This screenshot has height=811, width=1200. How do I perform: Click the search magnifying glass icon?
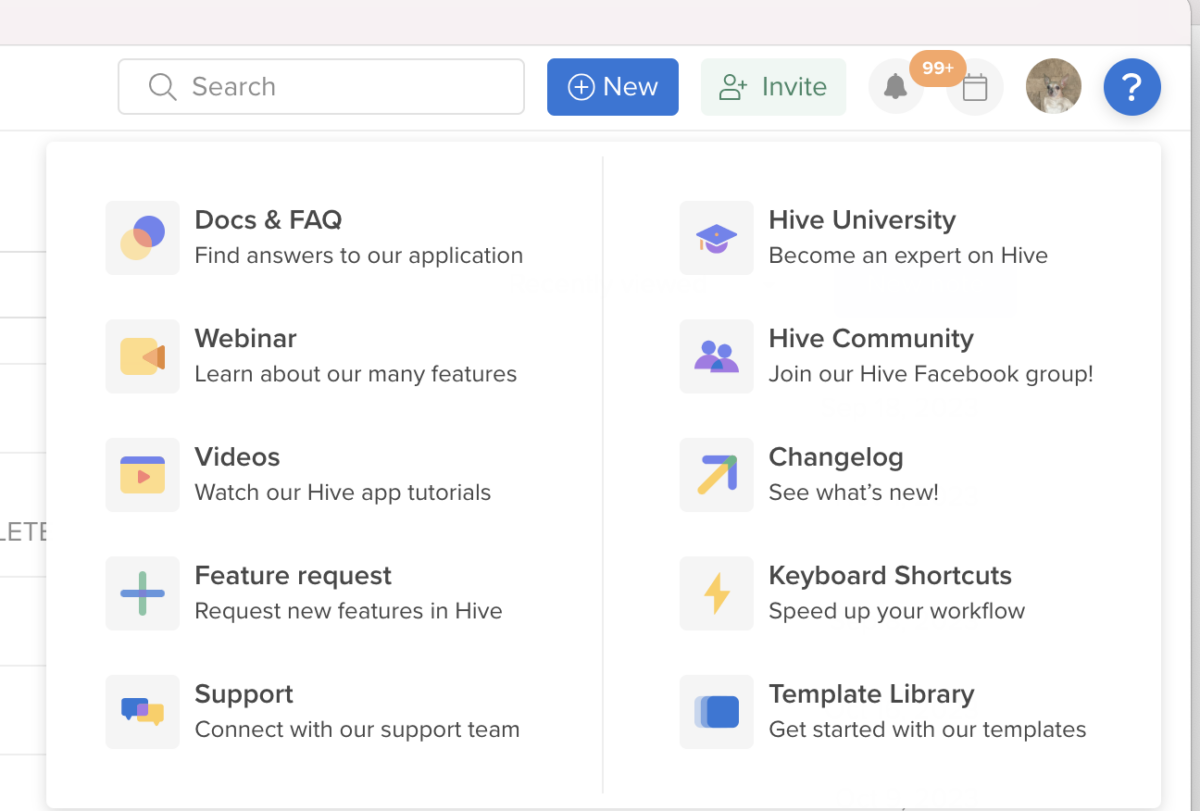coord(162,87)
